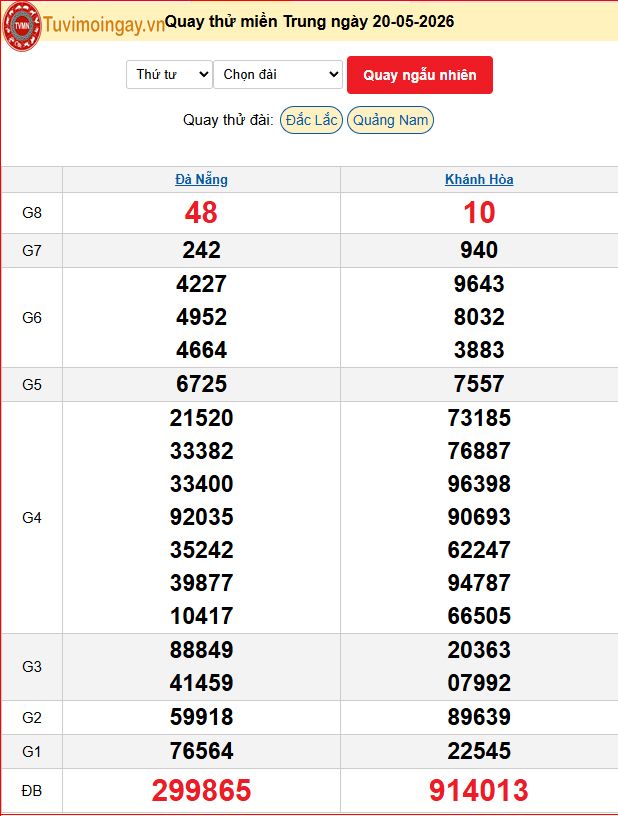Click the G6 number 4952
The image size is (618, 816).
201,317
